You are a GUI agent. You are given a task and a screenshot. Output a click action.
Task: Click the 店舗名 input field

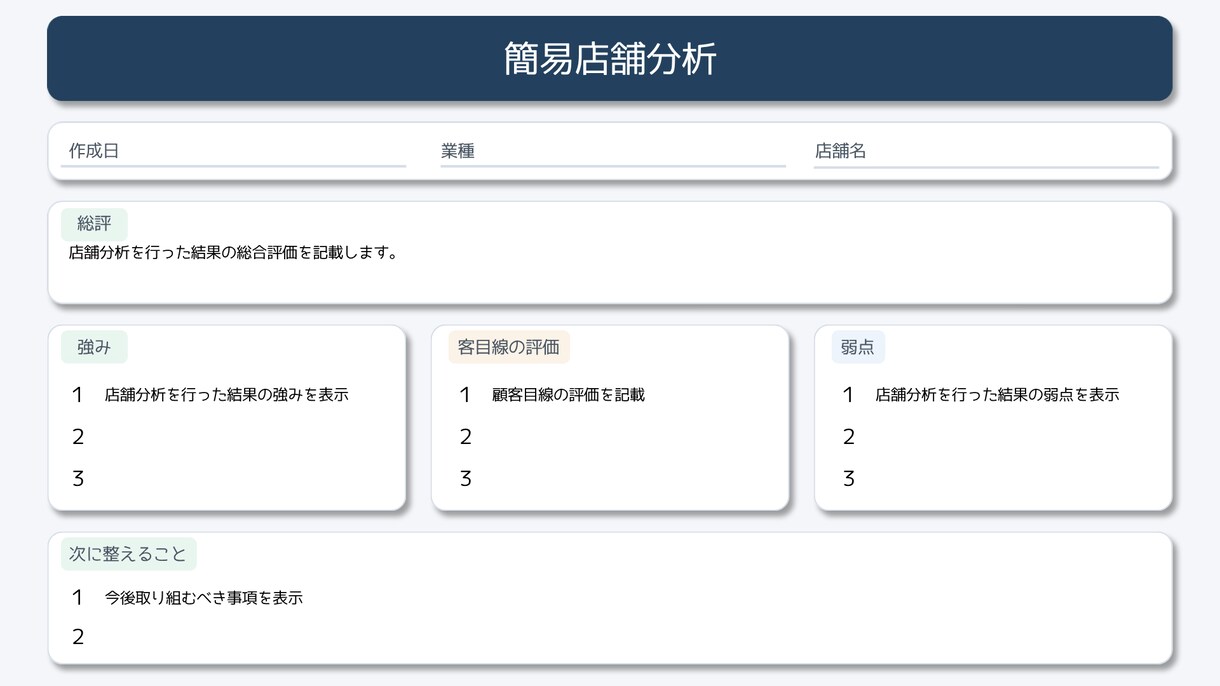pyautogui.click(x=986, y=151)
